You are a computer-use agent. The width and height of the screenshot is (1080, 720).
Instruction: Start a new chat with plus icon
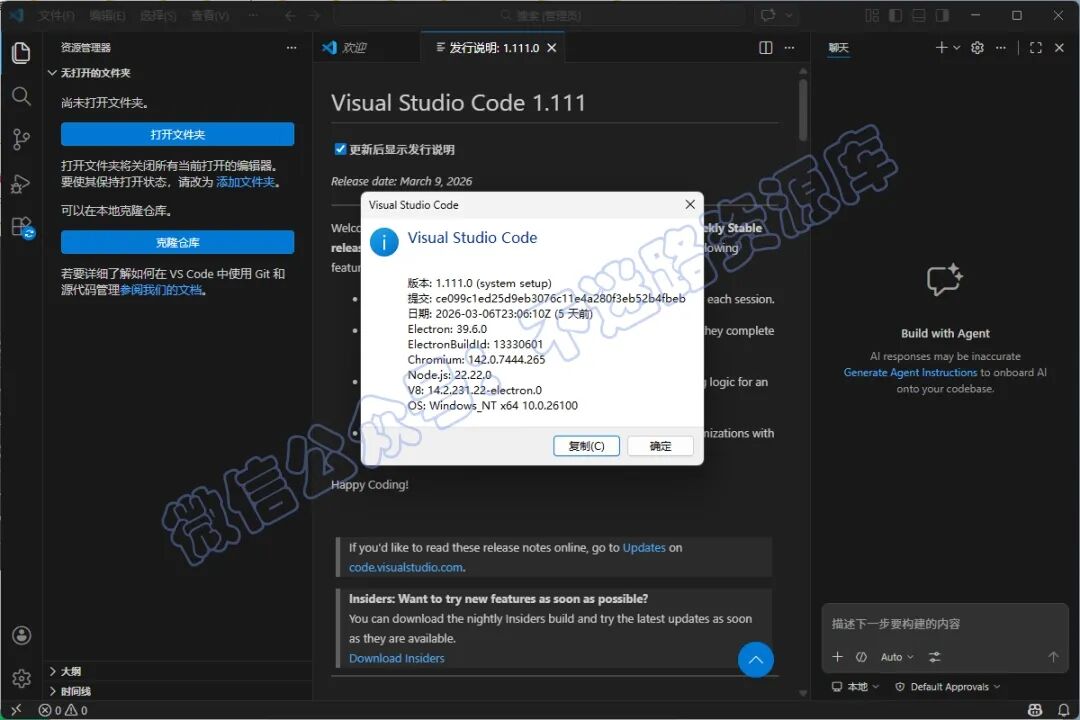[x=941, y=48]
